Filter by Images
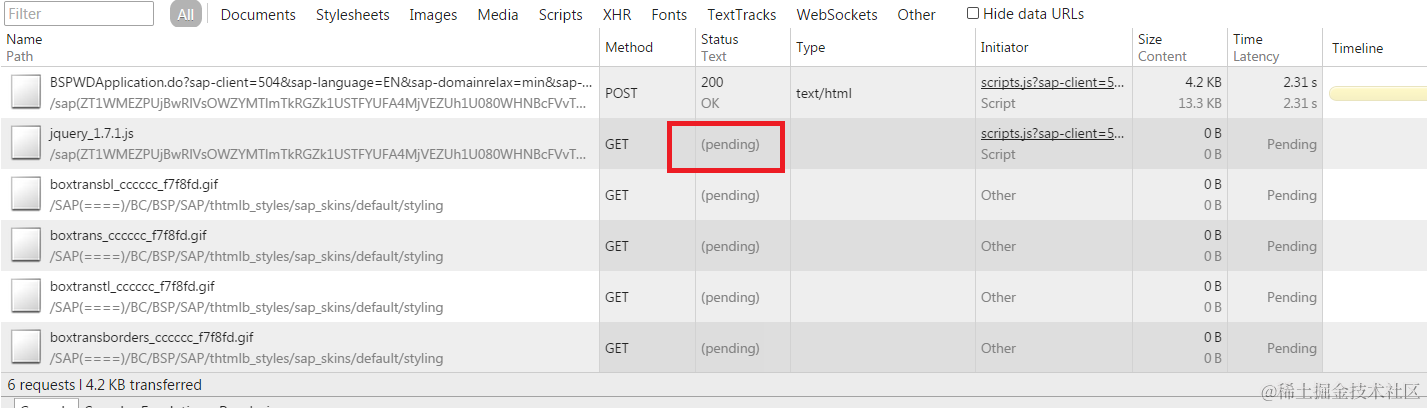 (x=433, y=15)
